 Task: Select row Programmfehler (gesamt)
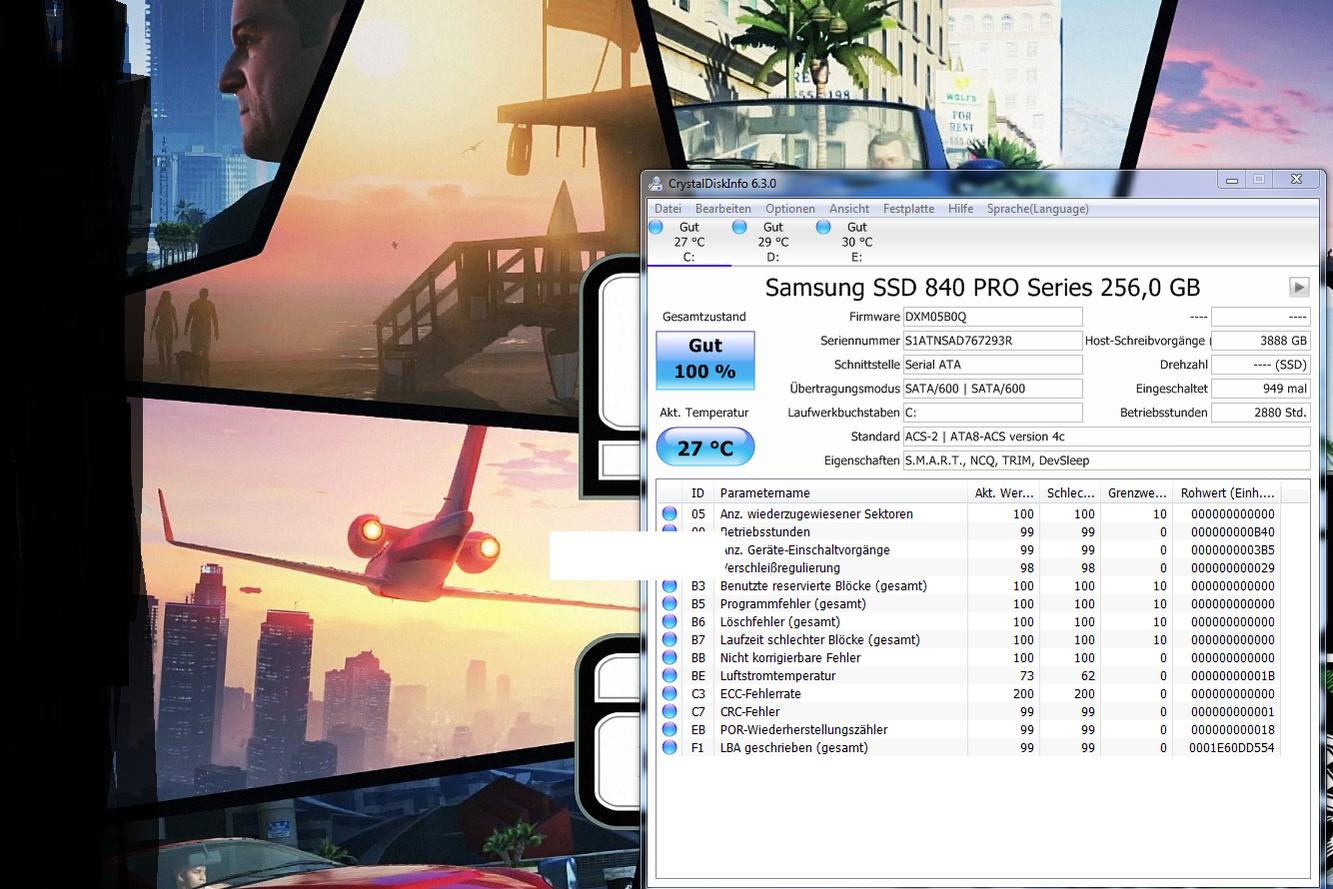(968, 604)
